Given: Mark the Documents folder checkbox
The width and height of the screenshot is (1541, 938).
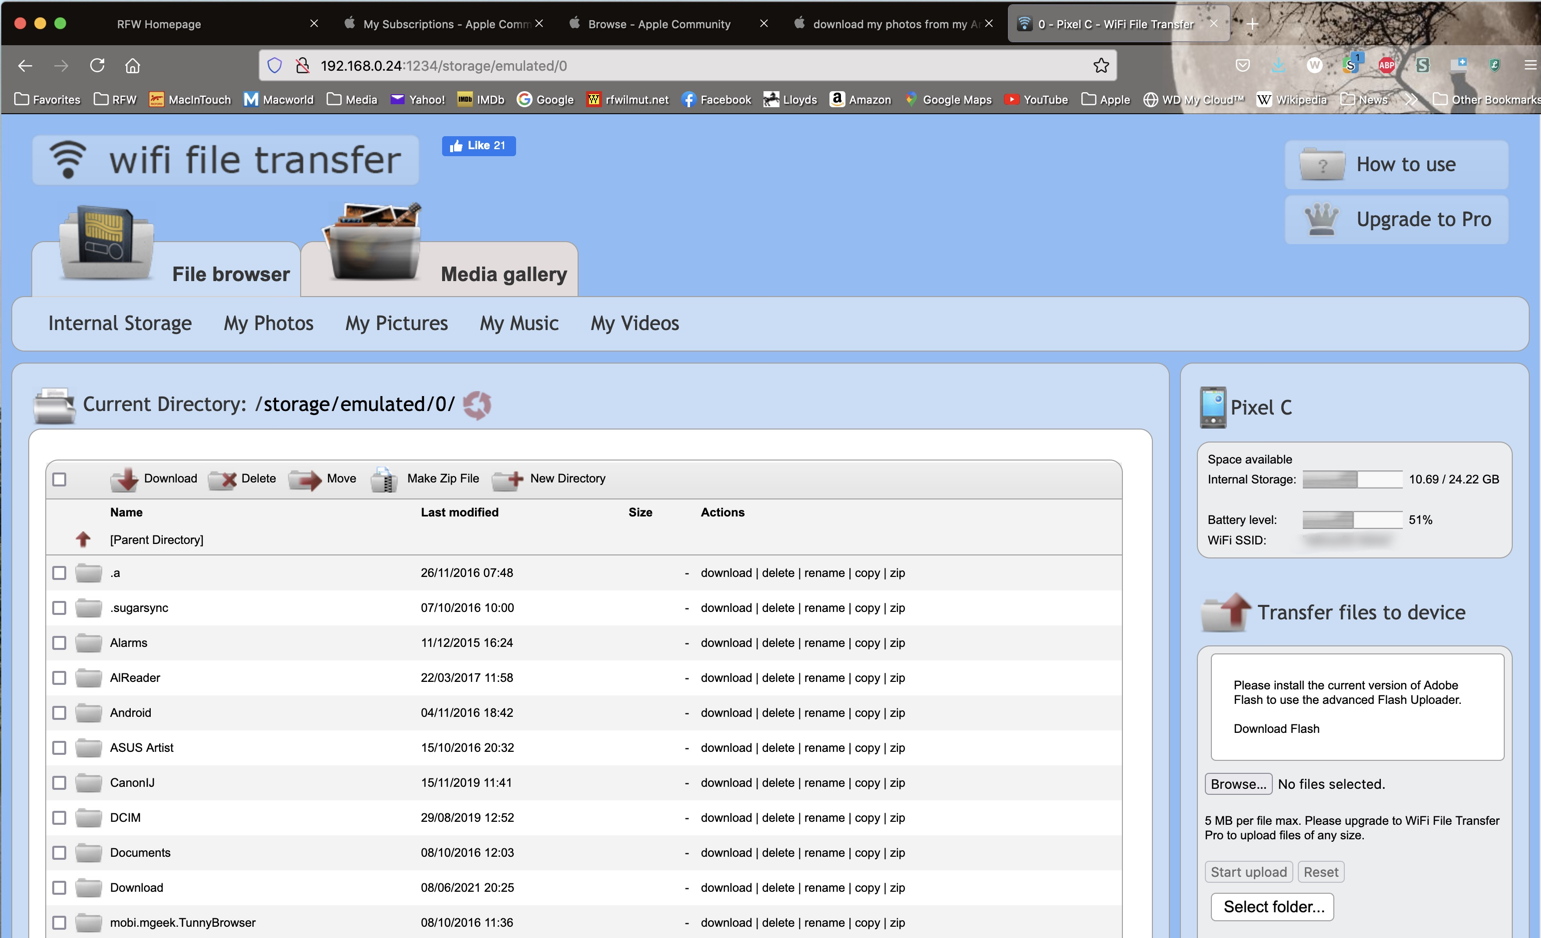Looking at the screenshot, I should [x=59, y=853].
